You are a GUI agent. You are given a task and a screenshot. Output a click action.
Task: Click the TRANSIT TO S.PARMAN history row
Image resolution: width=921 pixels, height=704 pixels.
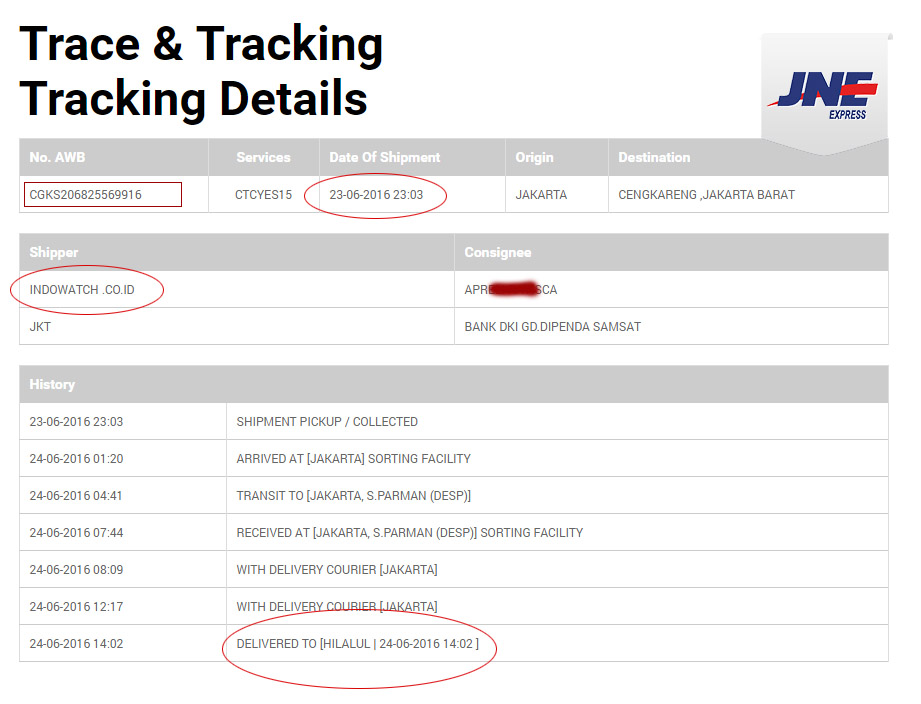[x=353, y=496]
